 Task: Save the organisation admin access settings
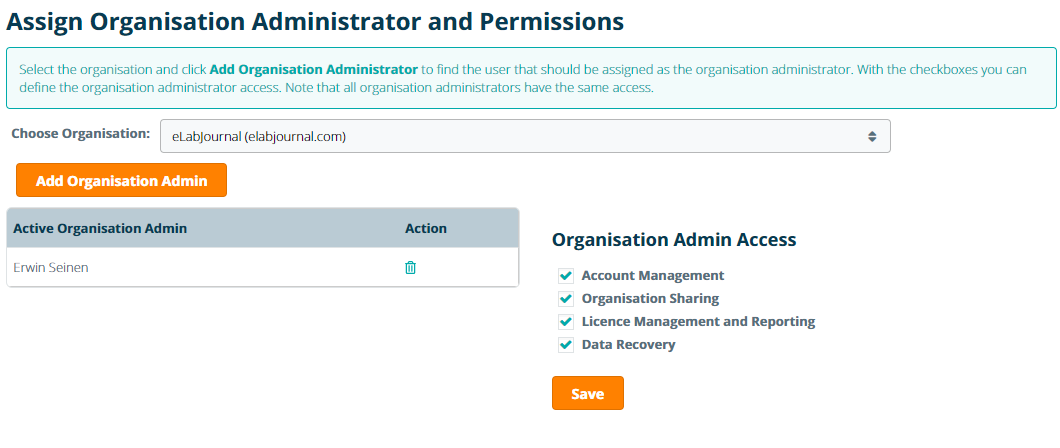coord(587,393)
